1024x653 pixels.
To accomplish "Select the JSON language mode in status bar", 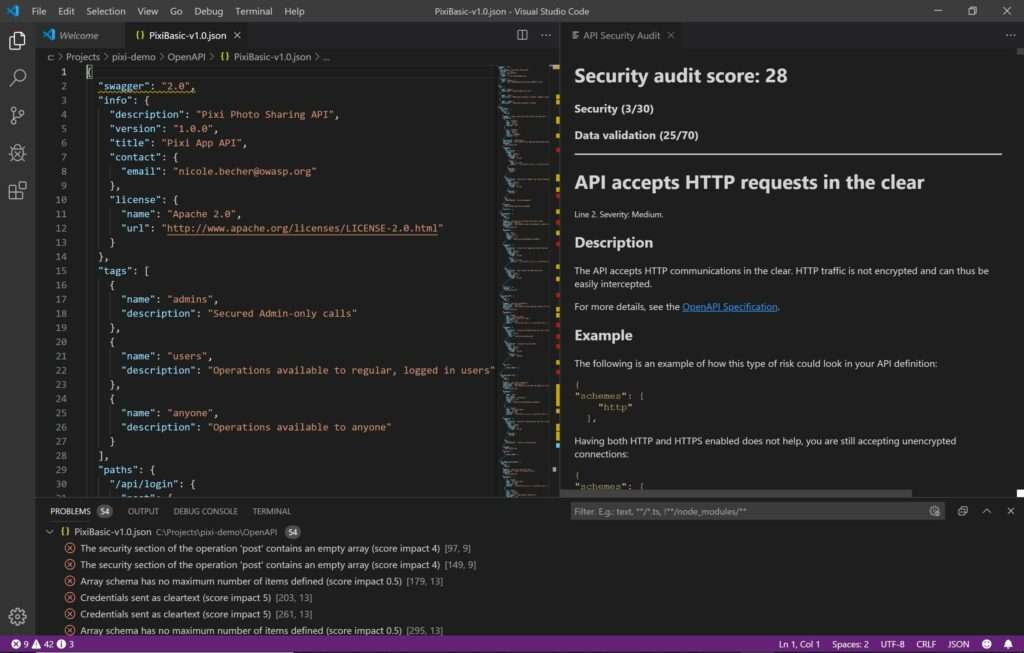I will (957, 644).
